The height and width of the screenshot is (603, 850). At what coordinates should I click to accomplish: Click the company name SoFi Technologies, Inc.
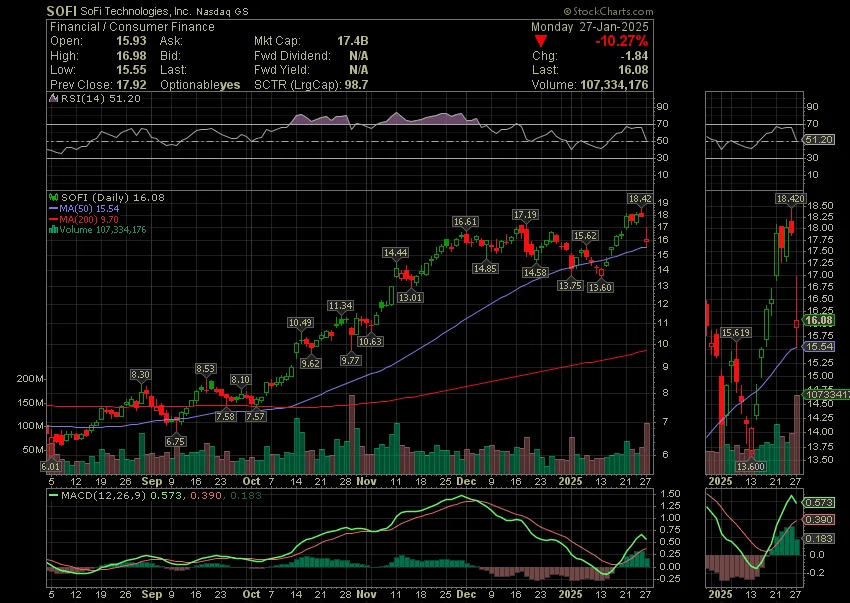pyautogui.click(x=136, y=11)
